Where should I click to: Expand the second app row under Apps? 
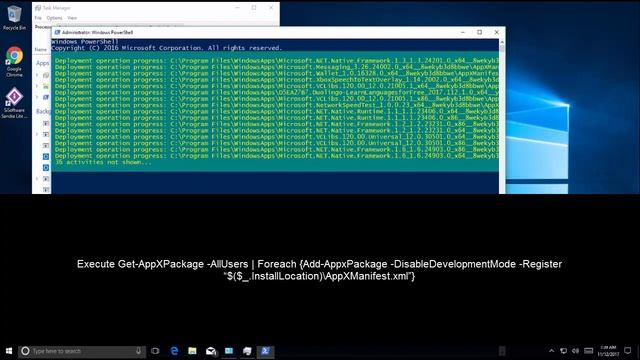point(37,86)
